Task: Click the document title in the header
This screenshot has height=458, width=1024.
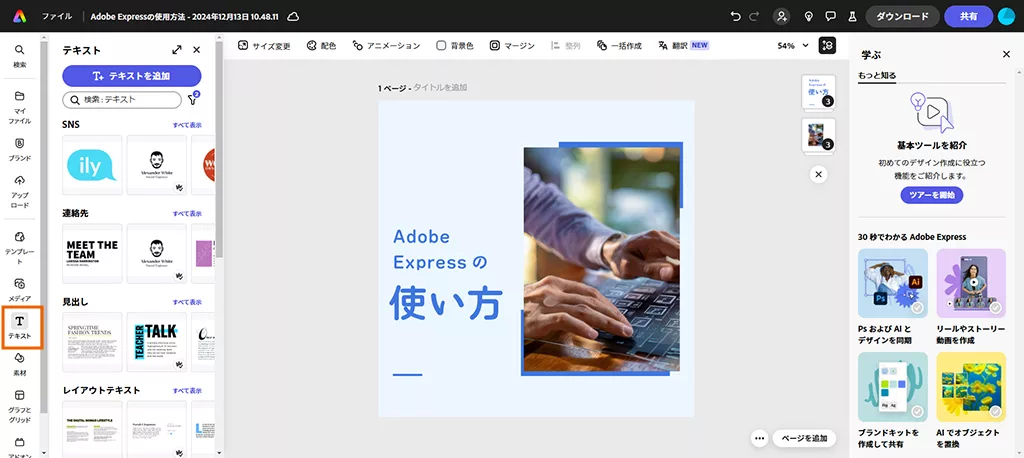Action: click(x=185, y=16)
